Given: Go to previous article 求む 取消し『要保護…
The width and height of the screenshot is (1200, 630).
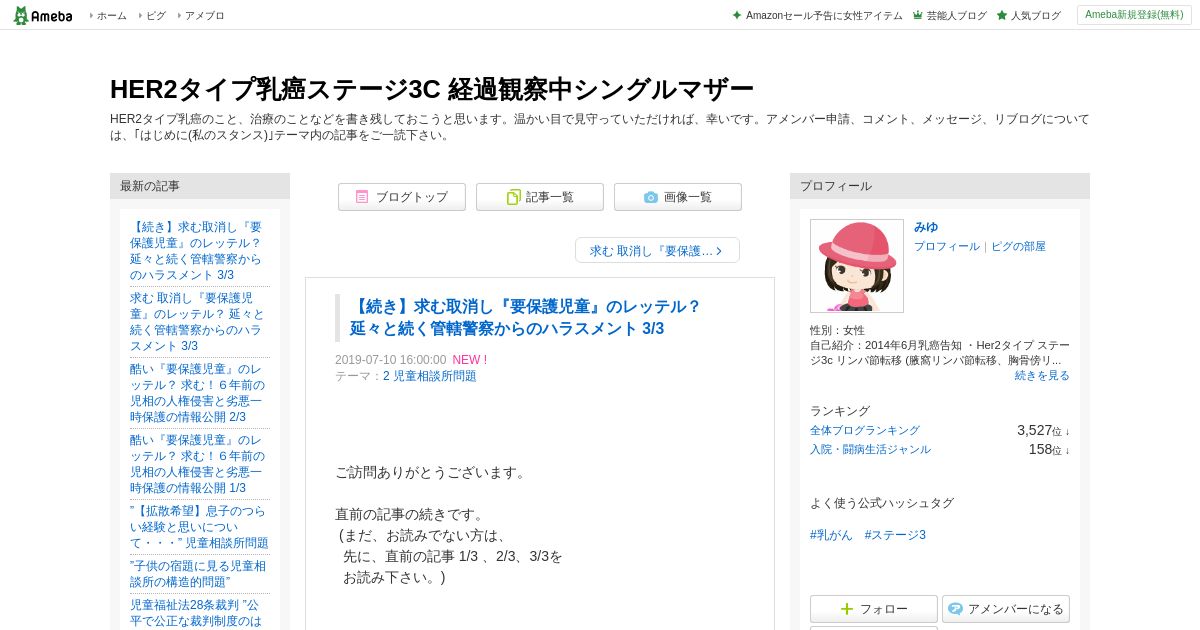Looking at the screenshot, I should coord(657,250).
